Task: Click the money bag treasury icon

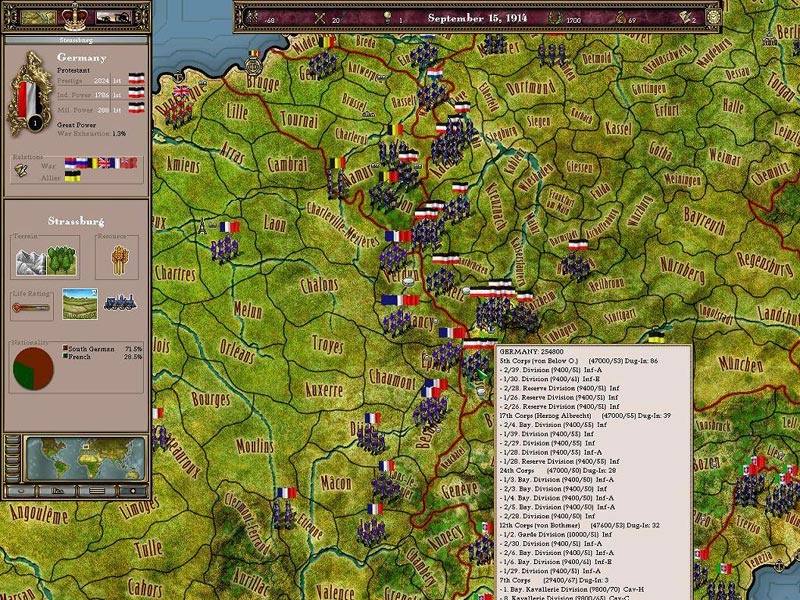Action: [620, 18]
